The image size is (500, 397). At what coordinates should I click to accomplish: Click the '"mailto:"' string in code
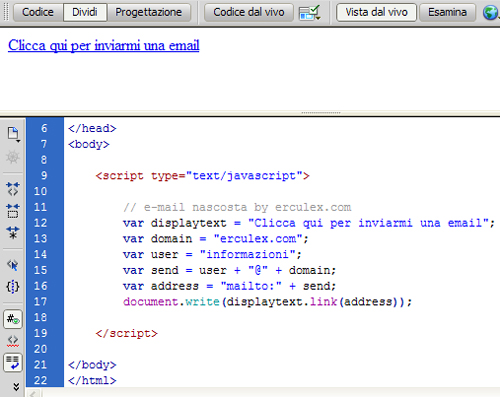click(x=251, y=286)
